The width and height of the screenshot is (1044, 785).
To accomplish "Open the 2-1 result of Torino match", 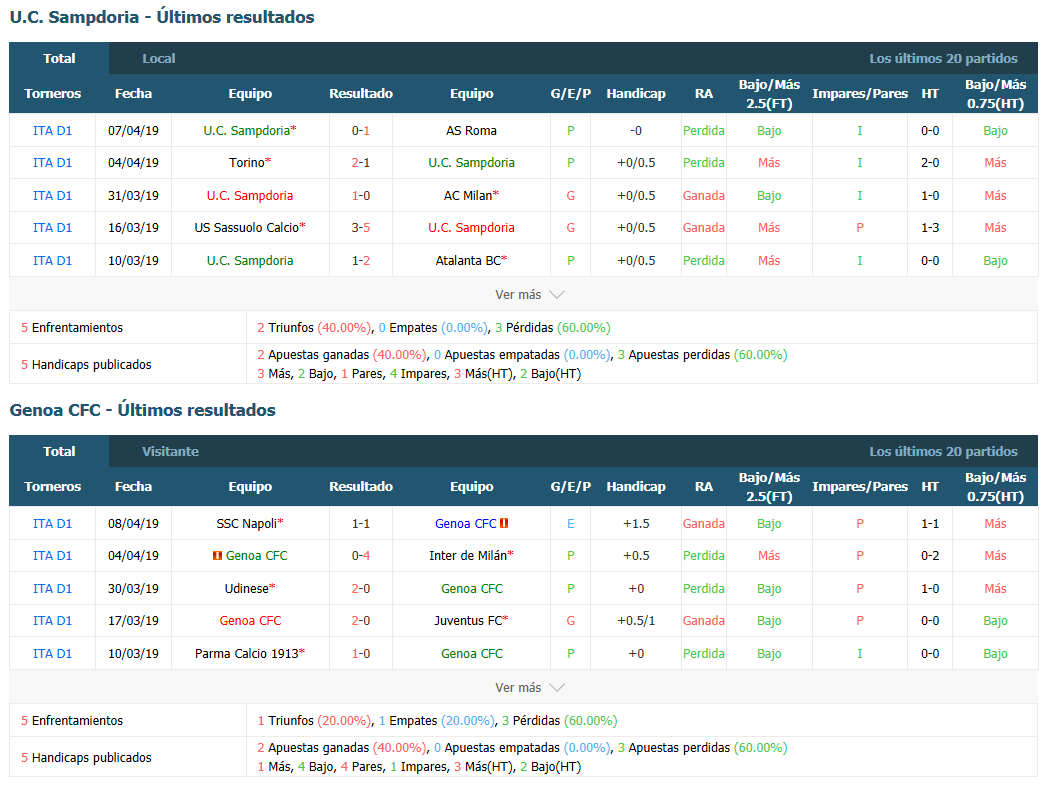I will click(361, 162).
